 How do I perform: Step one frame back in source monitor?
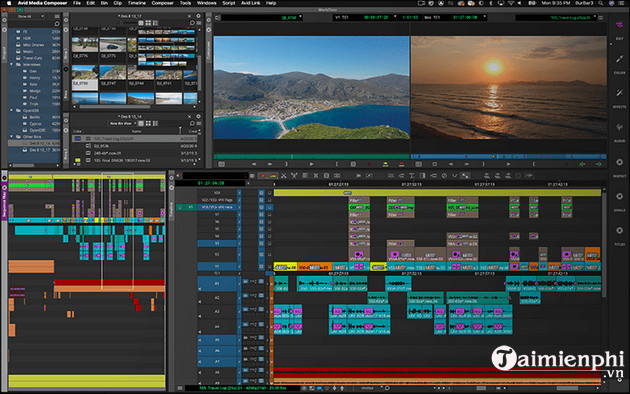click(254, 164)
